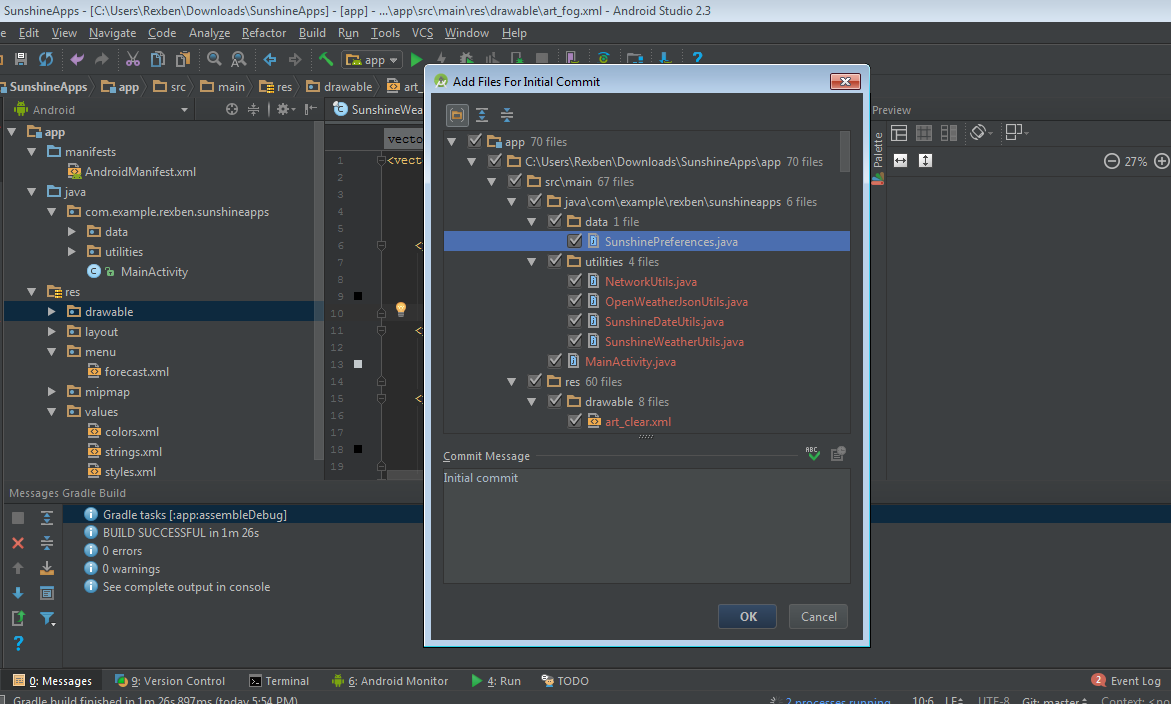Open the app run configuration dropdown
The image size is (1171, 704).
tap(371, 59)
